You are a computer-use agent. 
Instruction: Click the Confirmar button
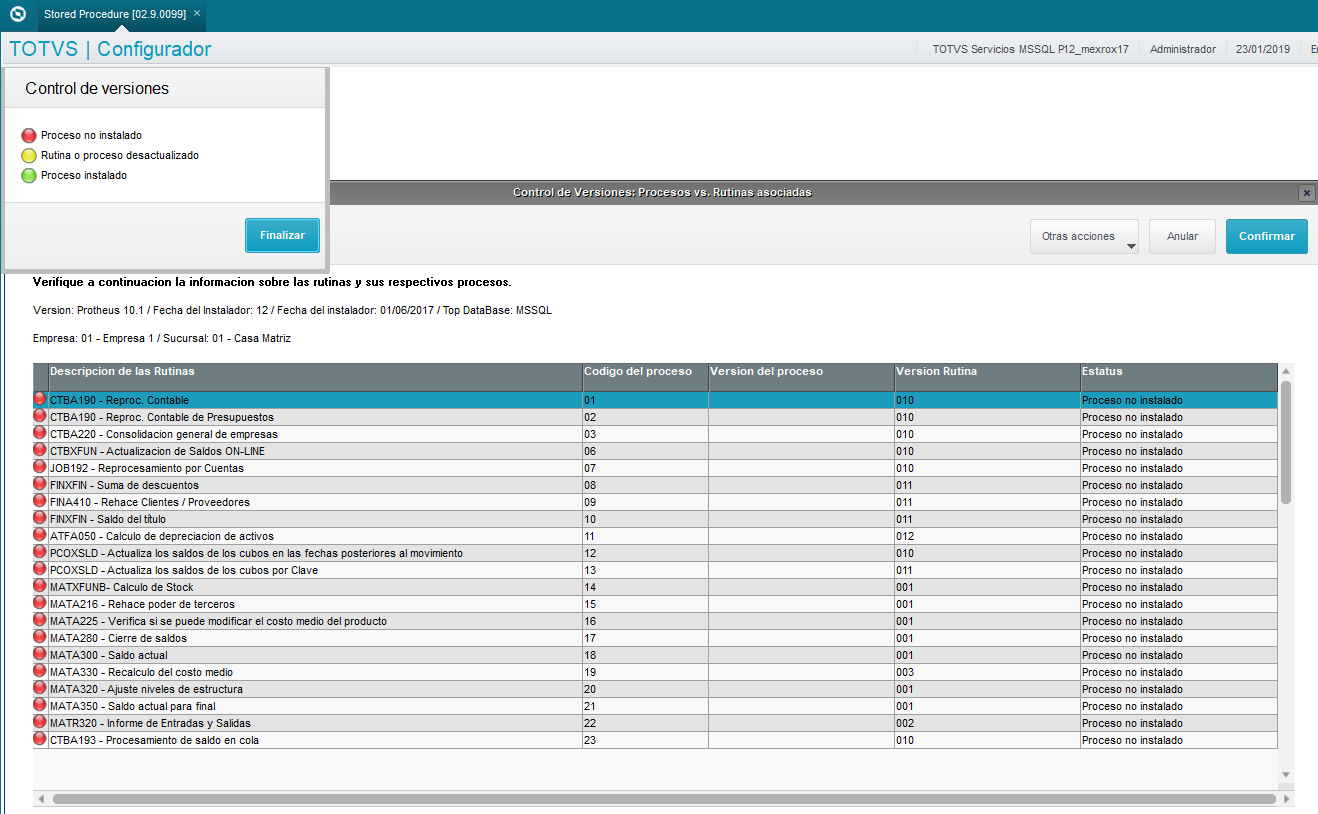point(1266,237)
